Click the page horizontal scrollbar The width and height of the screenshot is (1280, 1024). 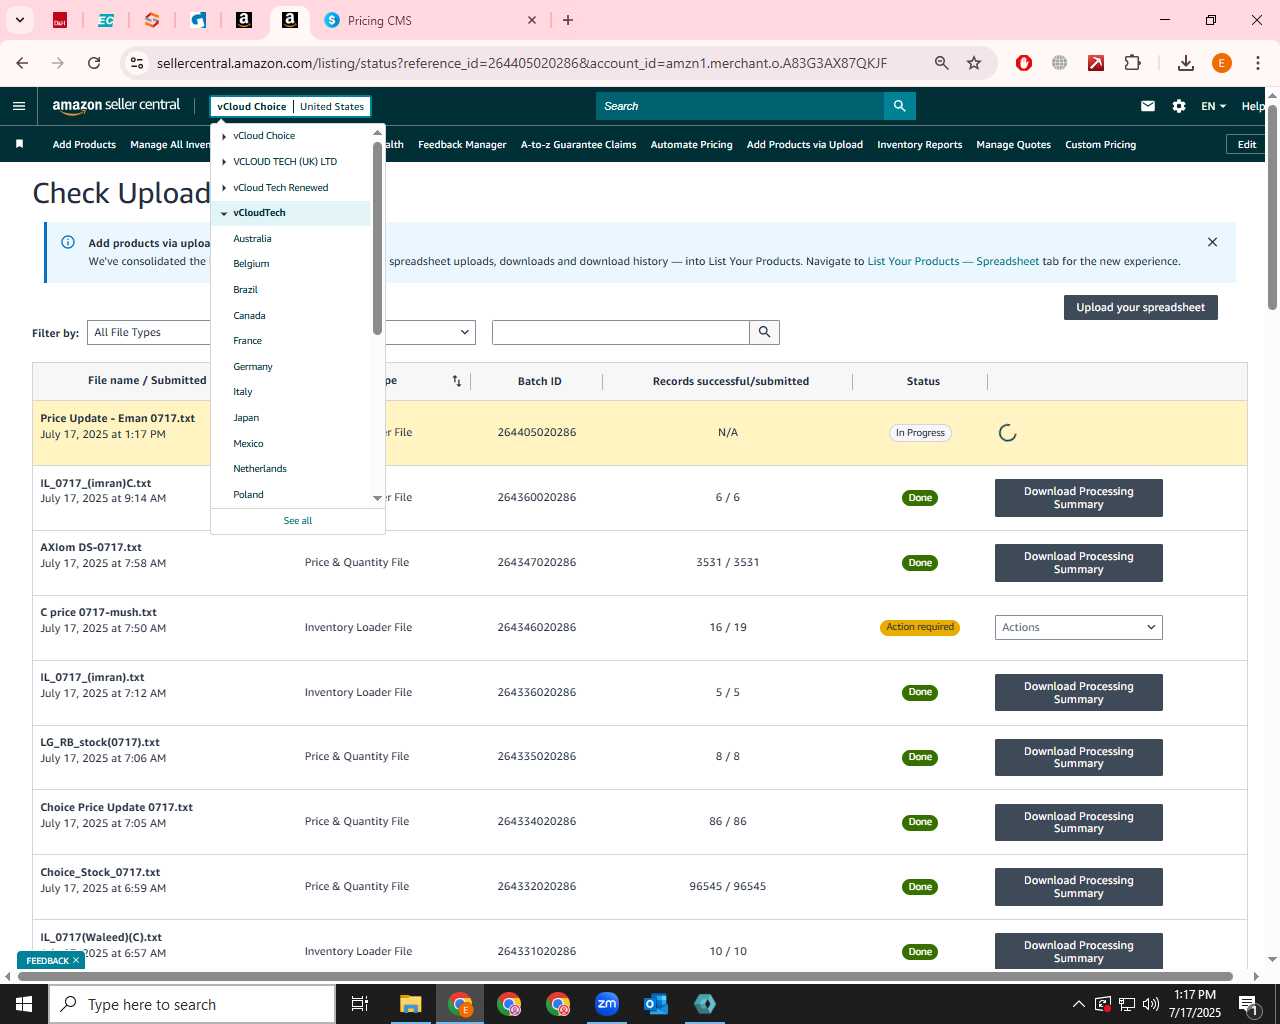coord(625,977)
